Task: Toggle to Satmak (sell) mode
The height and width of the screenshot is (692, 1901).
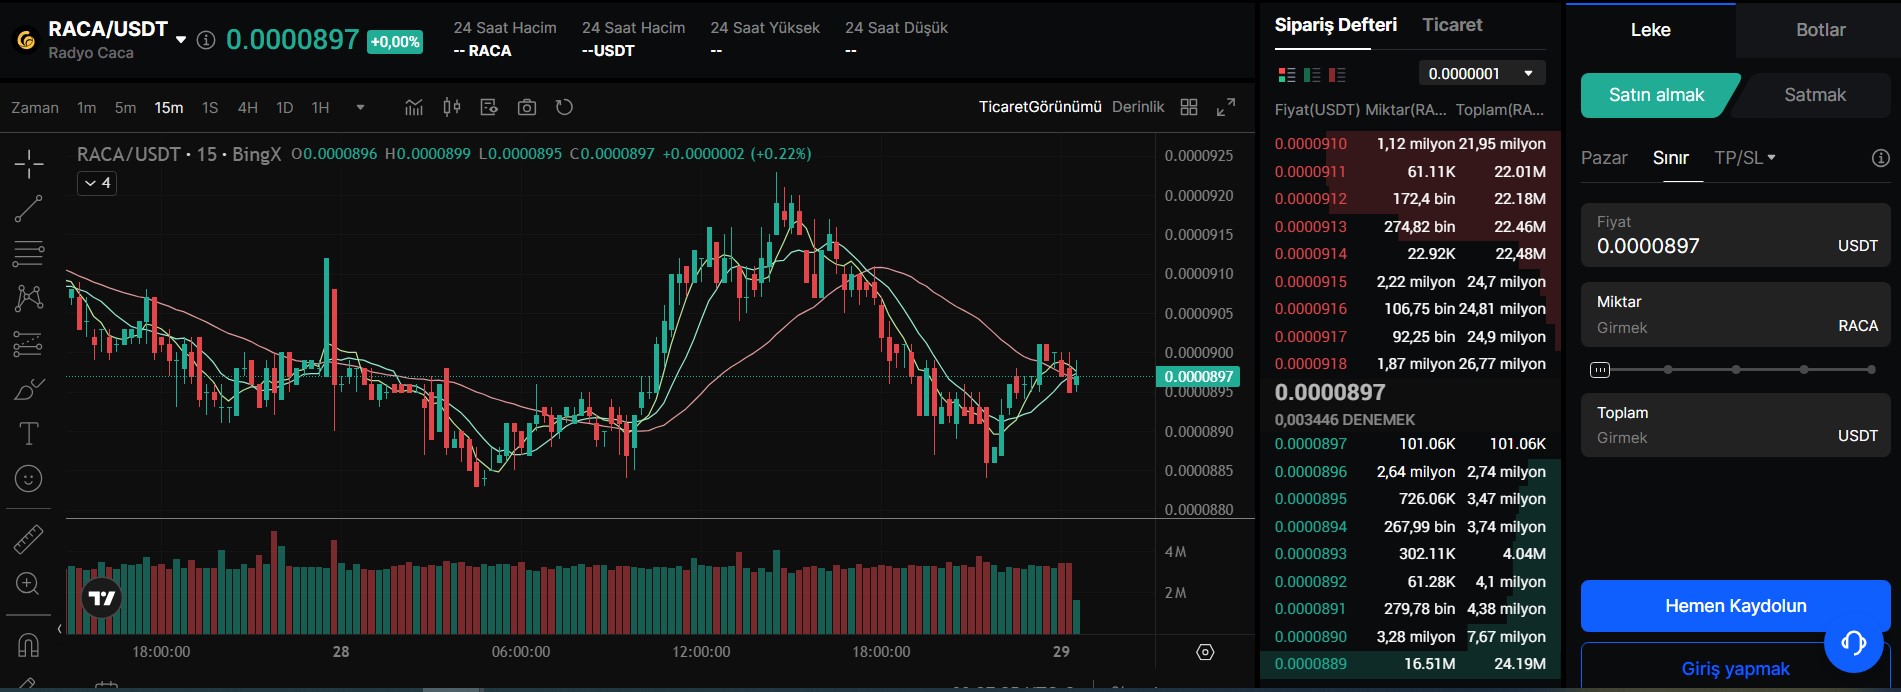Action: (1814, 95)
